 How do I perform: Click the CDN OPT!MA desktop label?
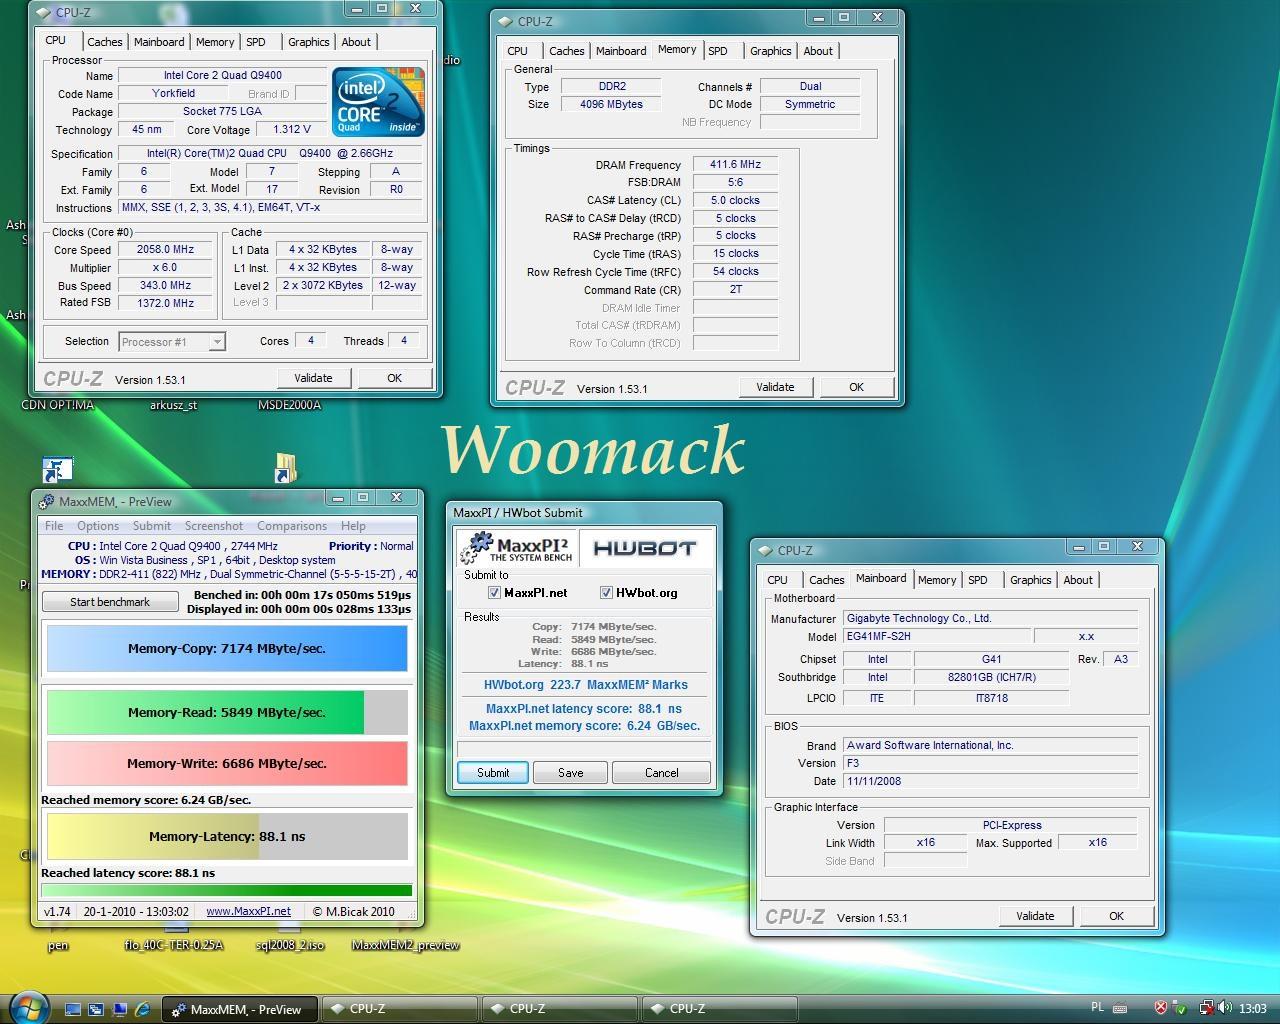(x=57, y=405)
